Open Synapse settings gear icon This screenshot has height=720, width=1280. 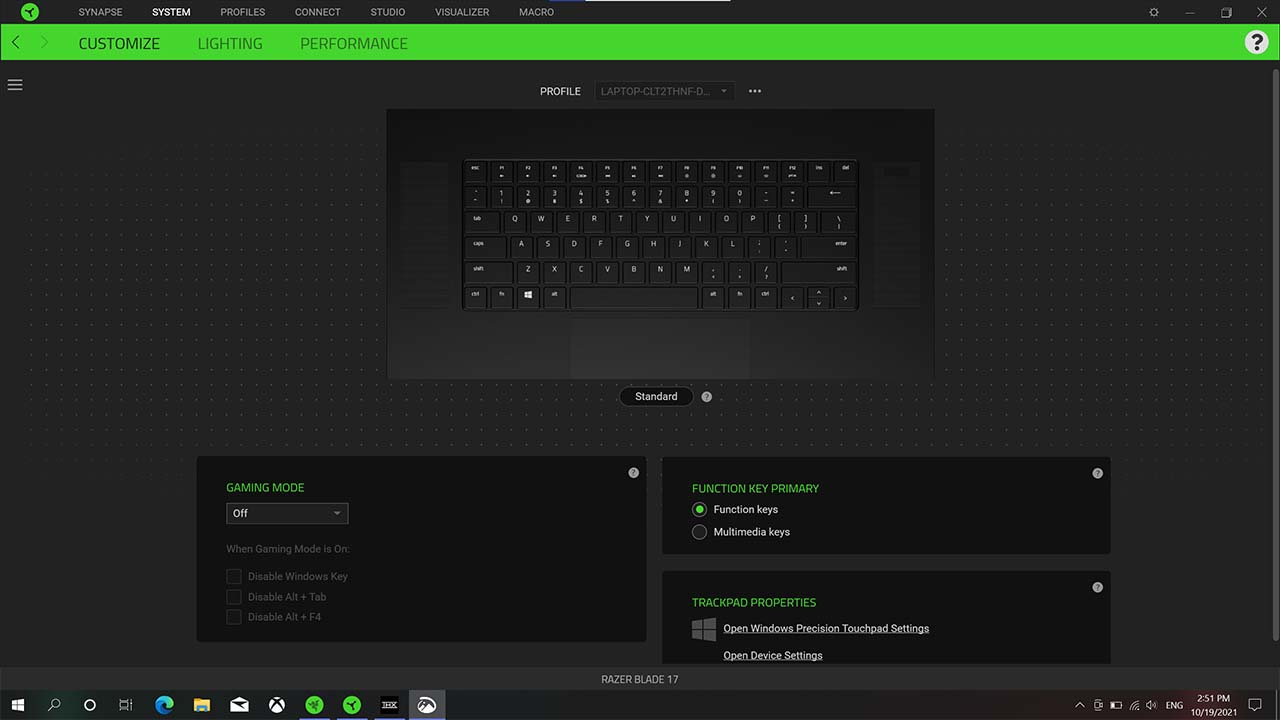pyautogui.click(x=1153, y=12)
